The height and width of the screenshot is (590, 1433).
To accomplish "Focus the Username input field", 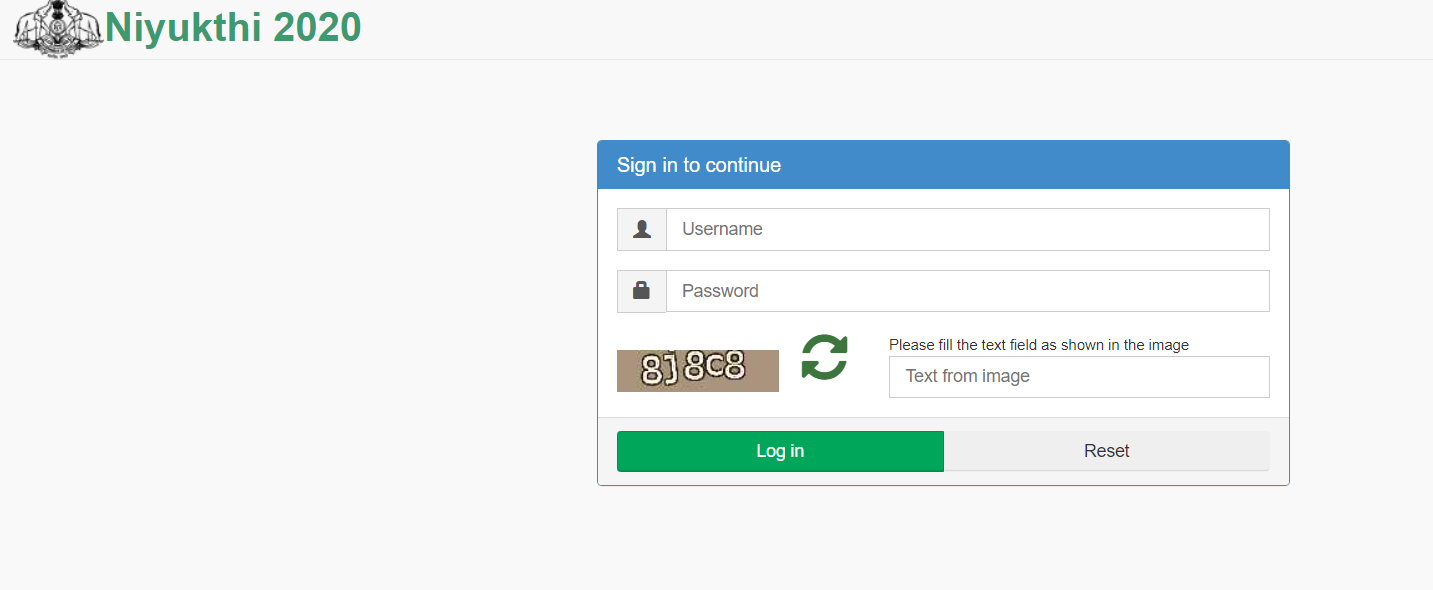I will (968, 229).
